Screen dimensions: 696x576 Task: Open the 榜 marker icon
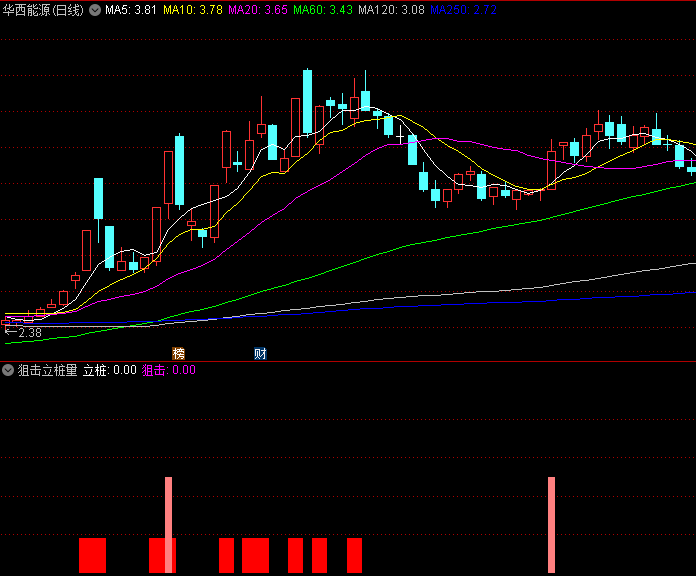(x=178, y=354)
